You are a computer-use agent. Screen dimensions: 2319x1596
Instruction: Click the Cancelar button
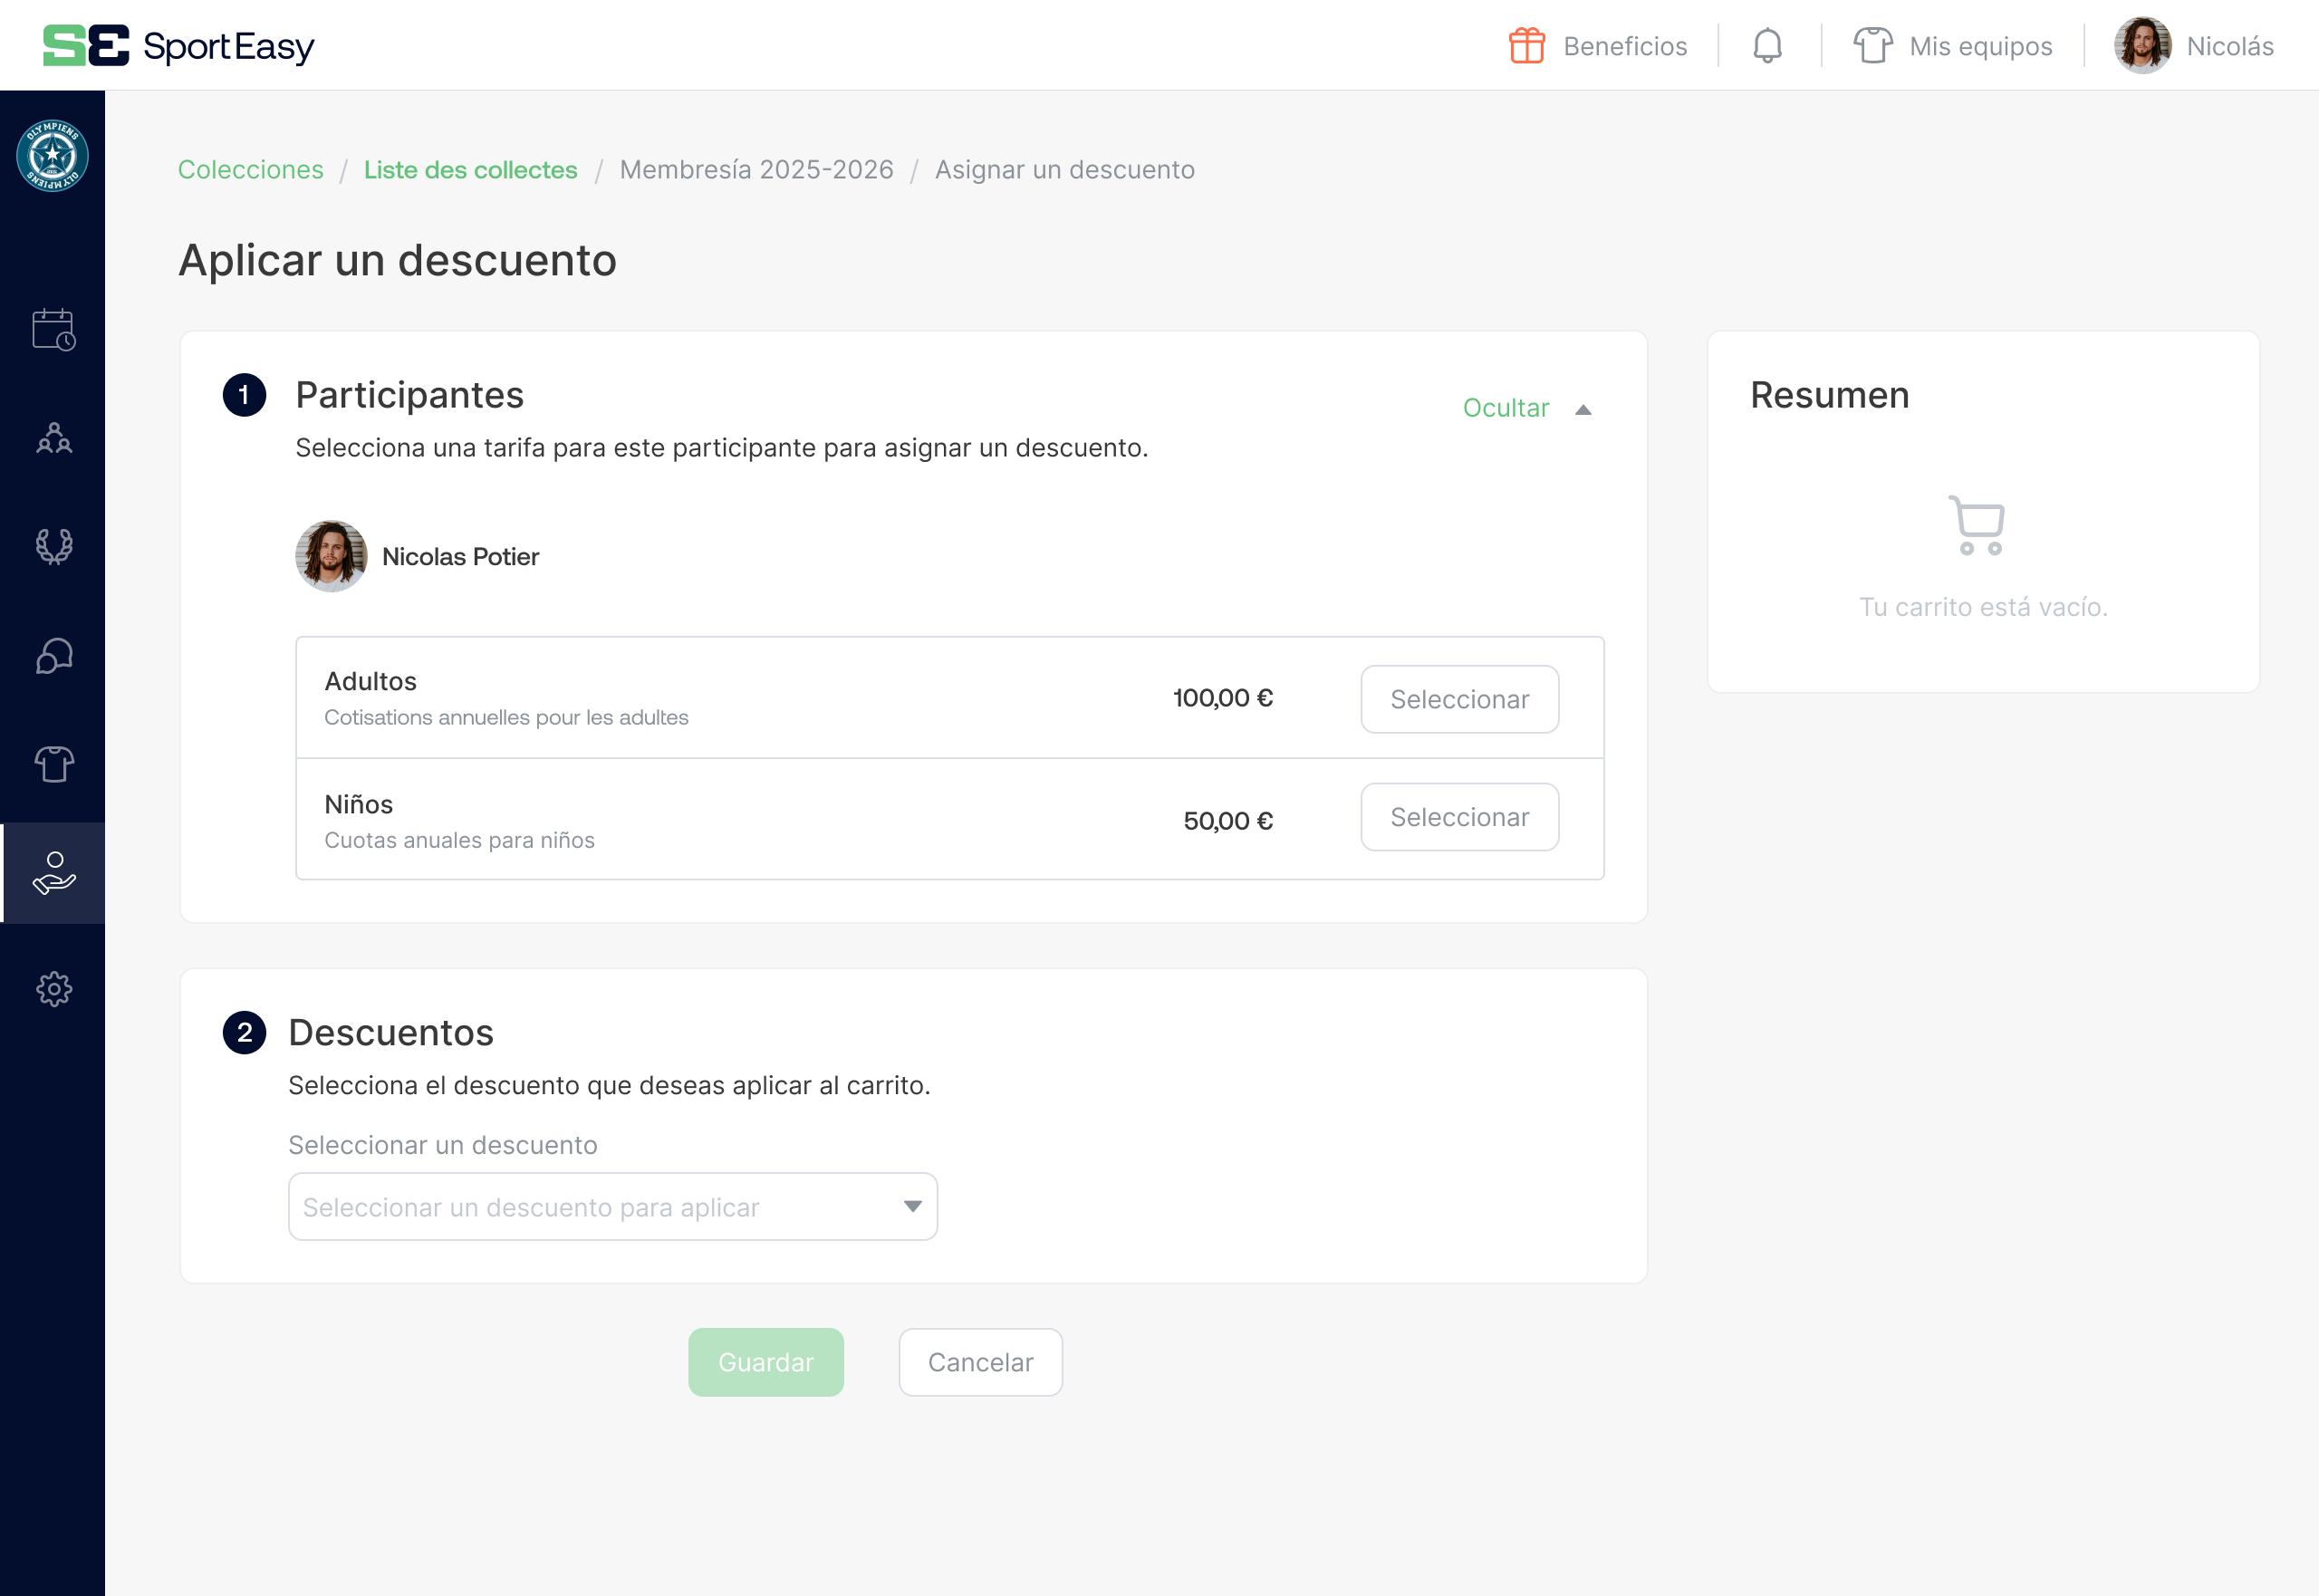[x=980, y=1362]
